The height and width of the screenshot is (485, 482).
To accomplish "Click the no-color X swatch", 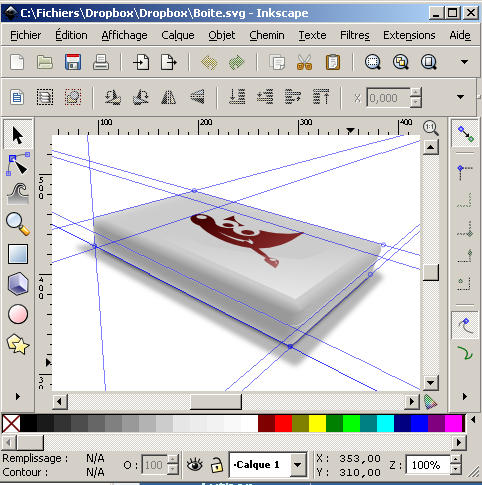I will [x=11, y=423].
